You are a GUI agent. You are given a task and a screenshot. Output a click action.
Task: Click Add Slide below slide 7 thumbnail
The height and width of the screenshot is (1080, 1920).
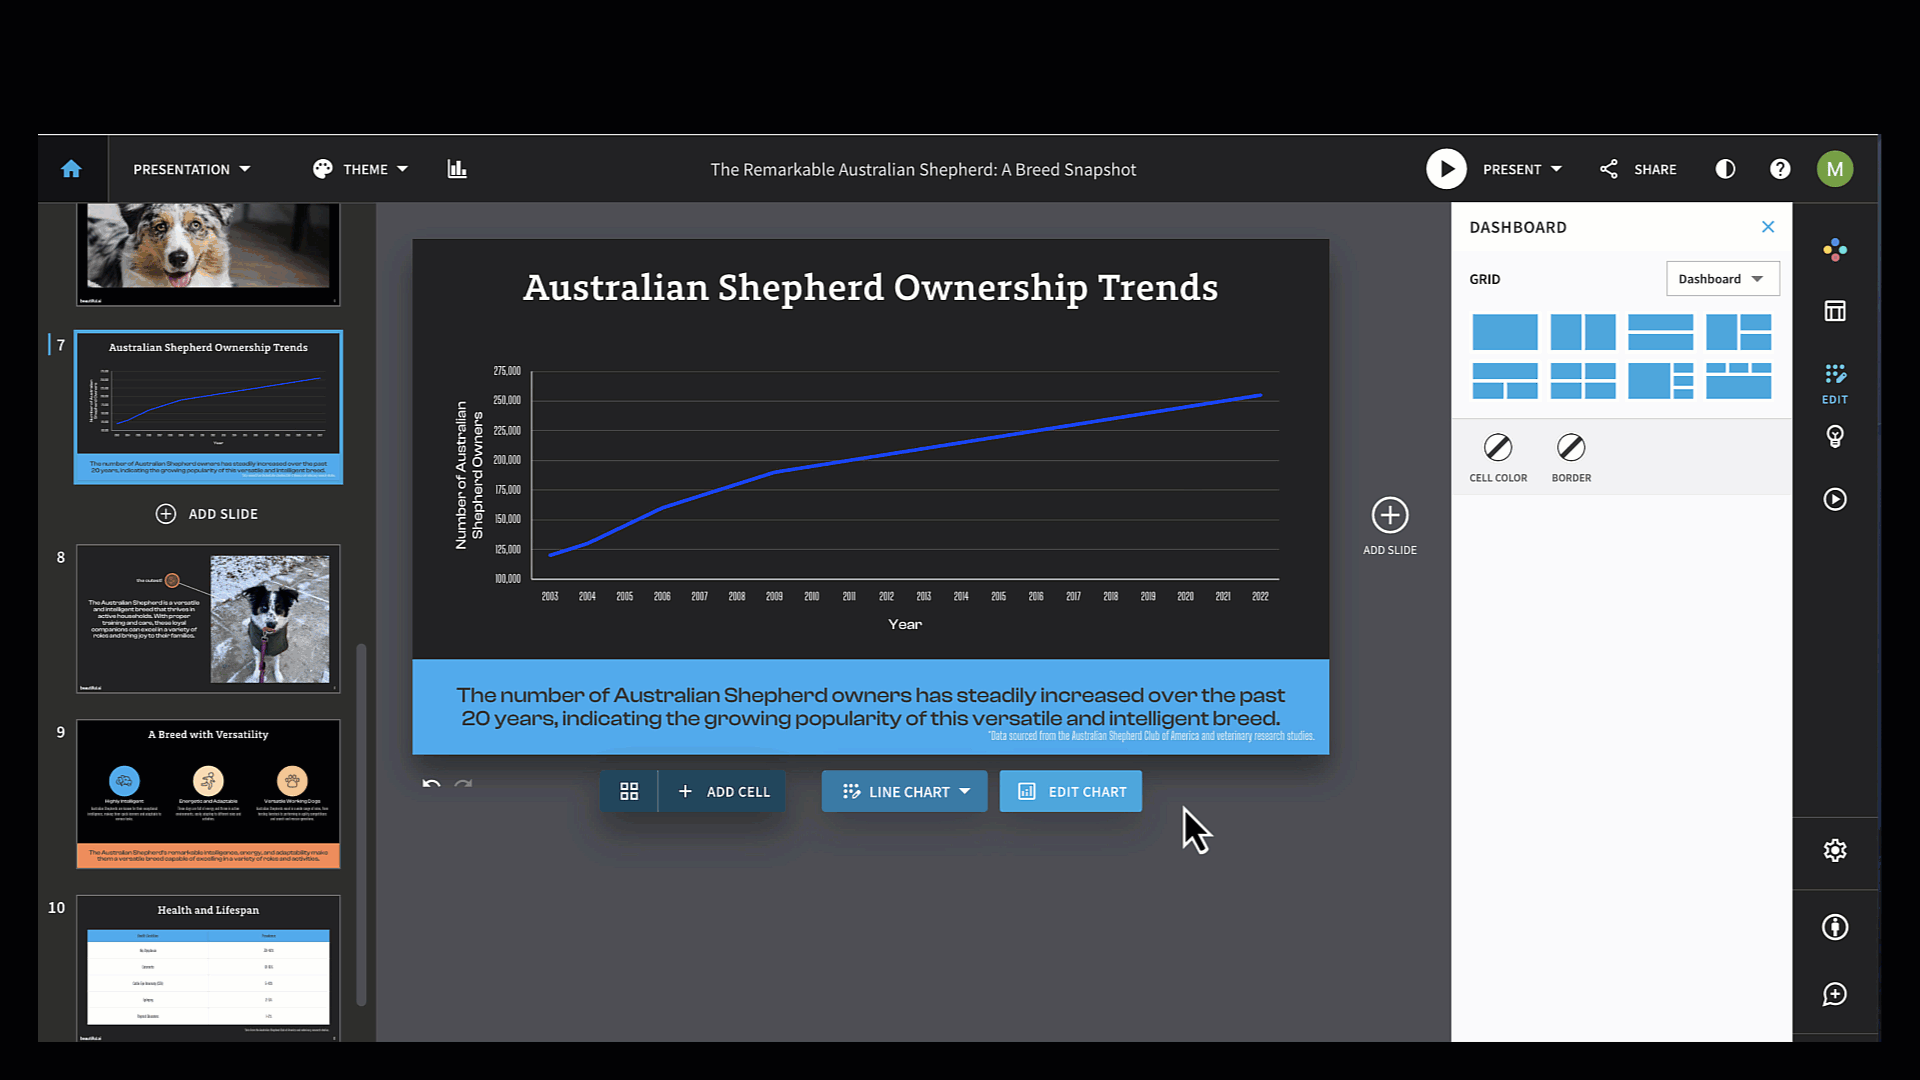coord(207,514)
